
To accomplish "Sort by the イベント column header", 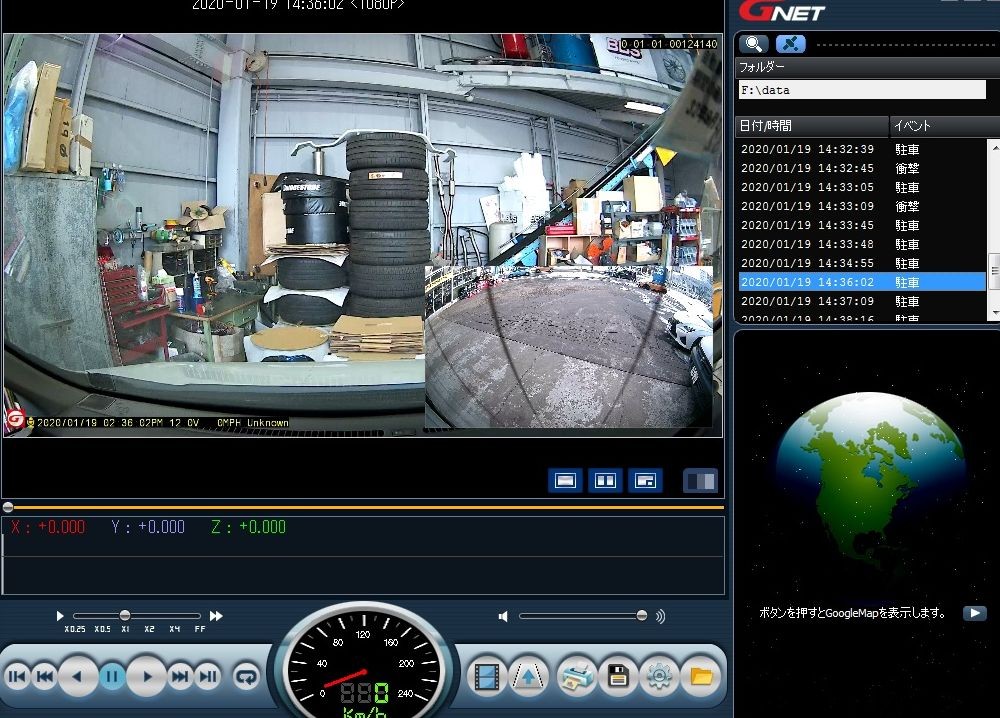I will (x=945, y=126).
